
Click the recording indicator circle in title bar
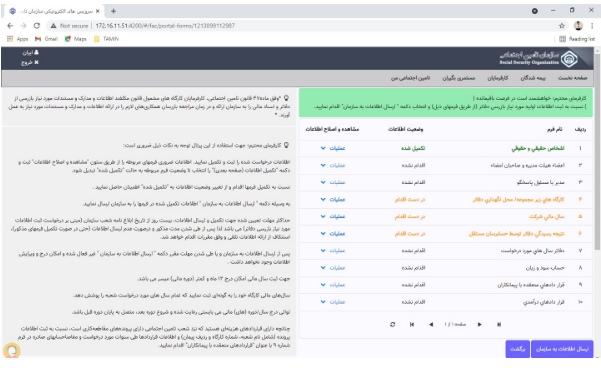click(x=535, y=11)
